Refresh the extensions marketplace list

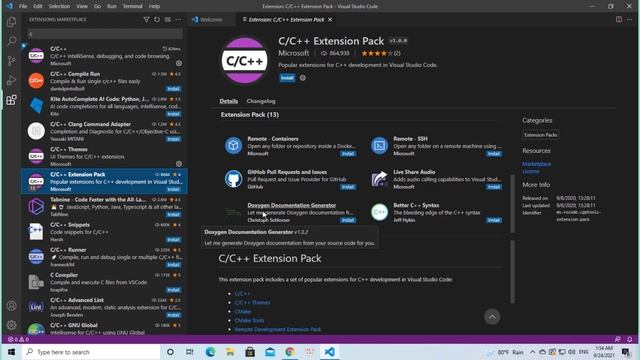click(157, 20)
